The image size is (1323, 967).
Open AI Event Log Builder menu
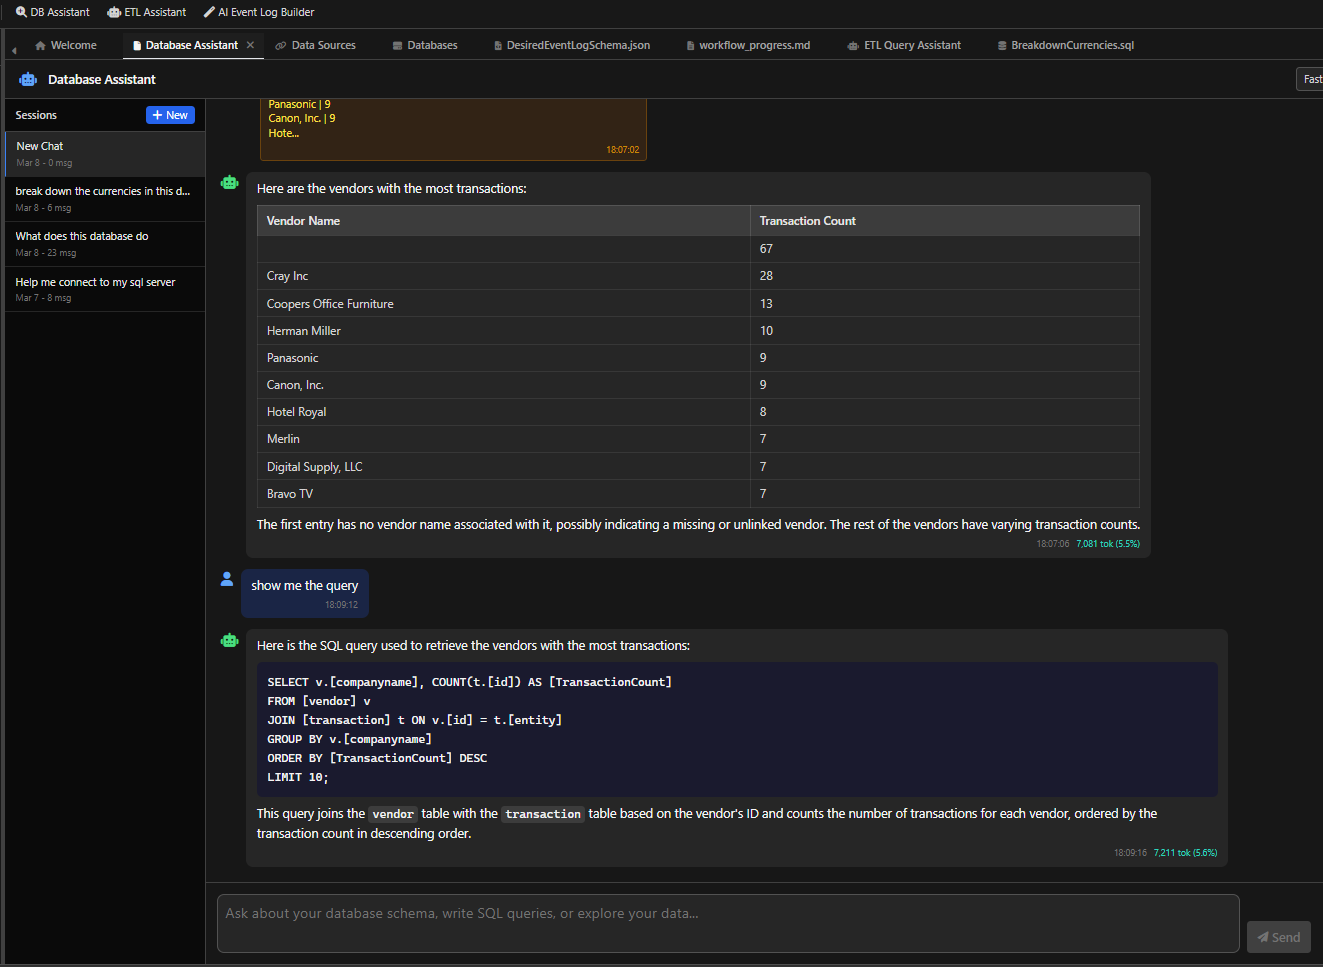(259, 12)
